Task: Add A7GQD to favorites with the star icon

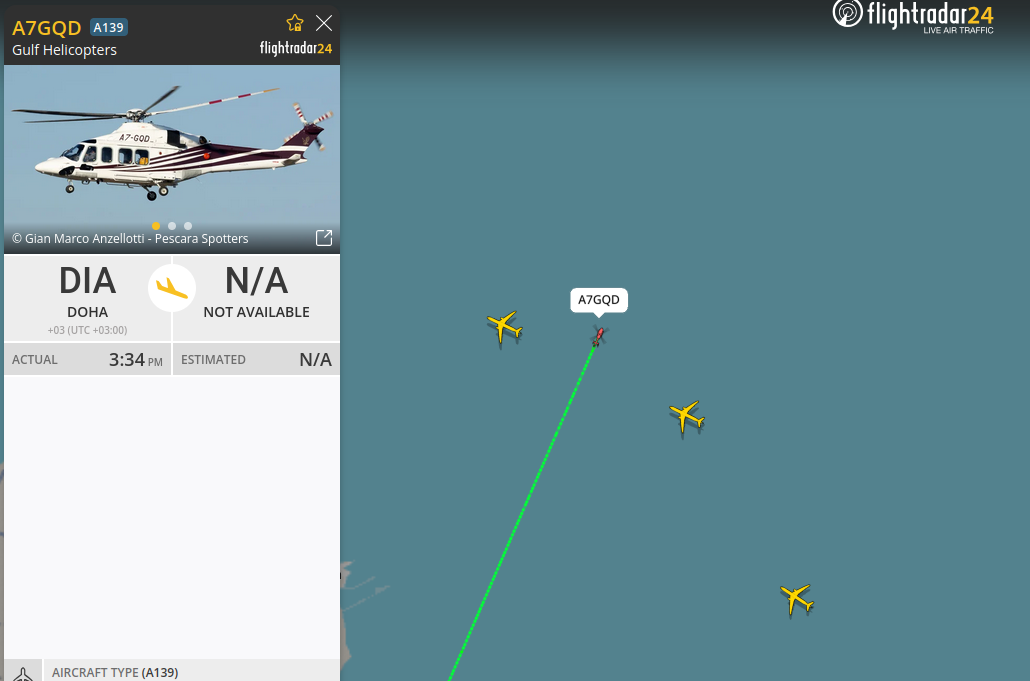Action: point(295,23)
